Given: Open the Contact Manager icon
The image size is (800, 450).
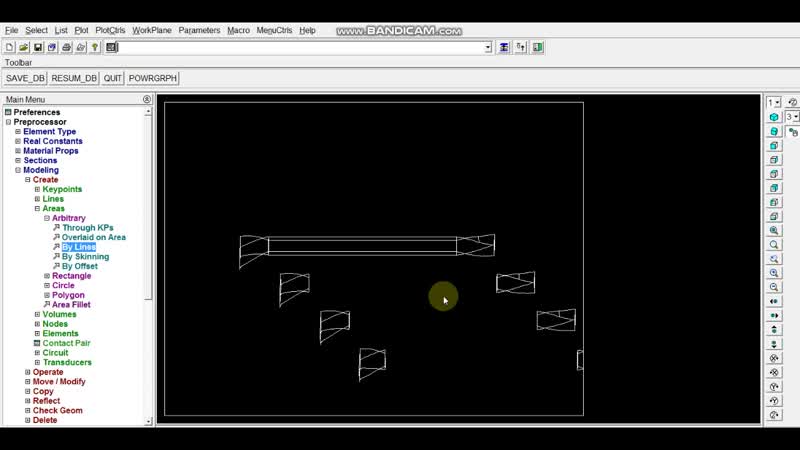Looking at the screenshot, I should point(538,47).
